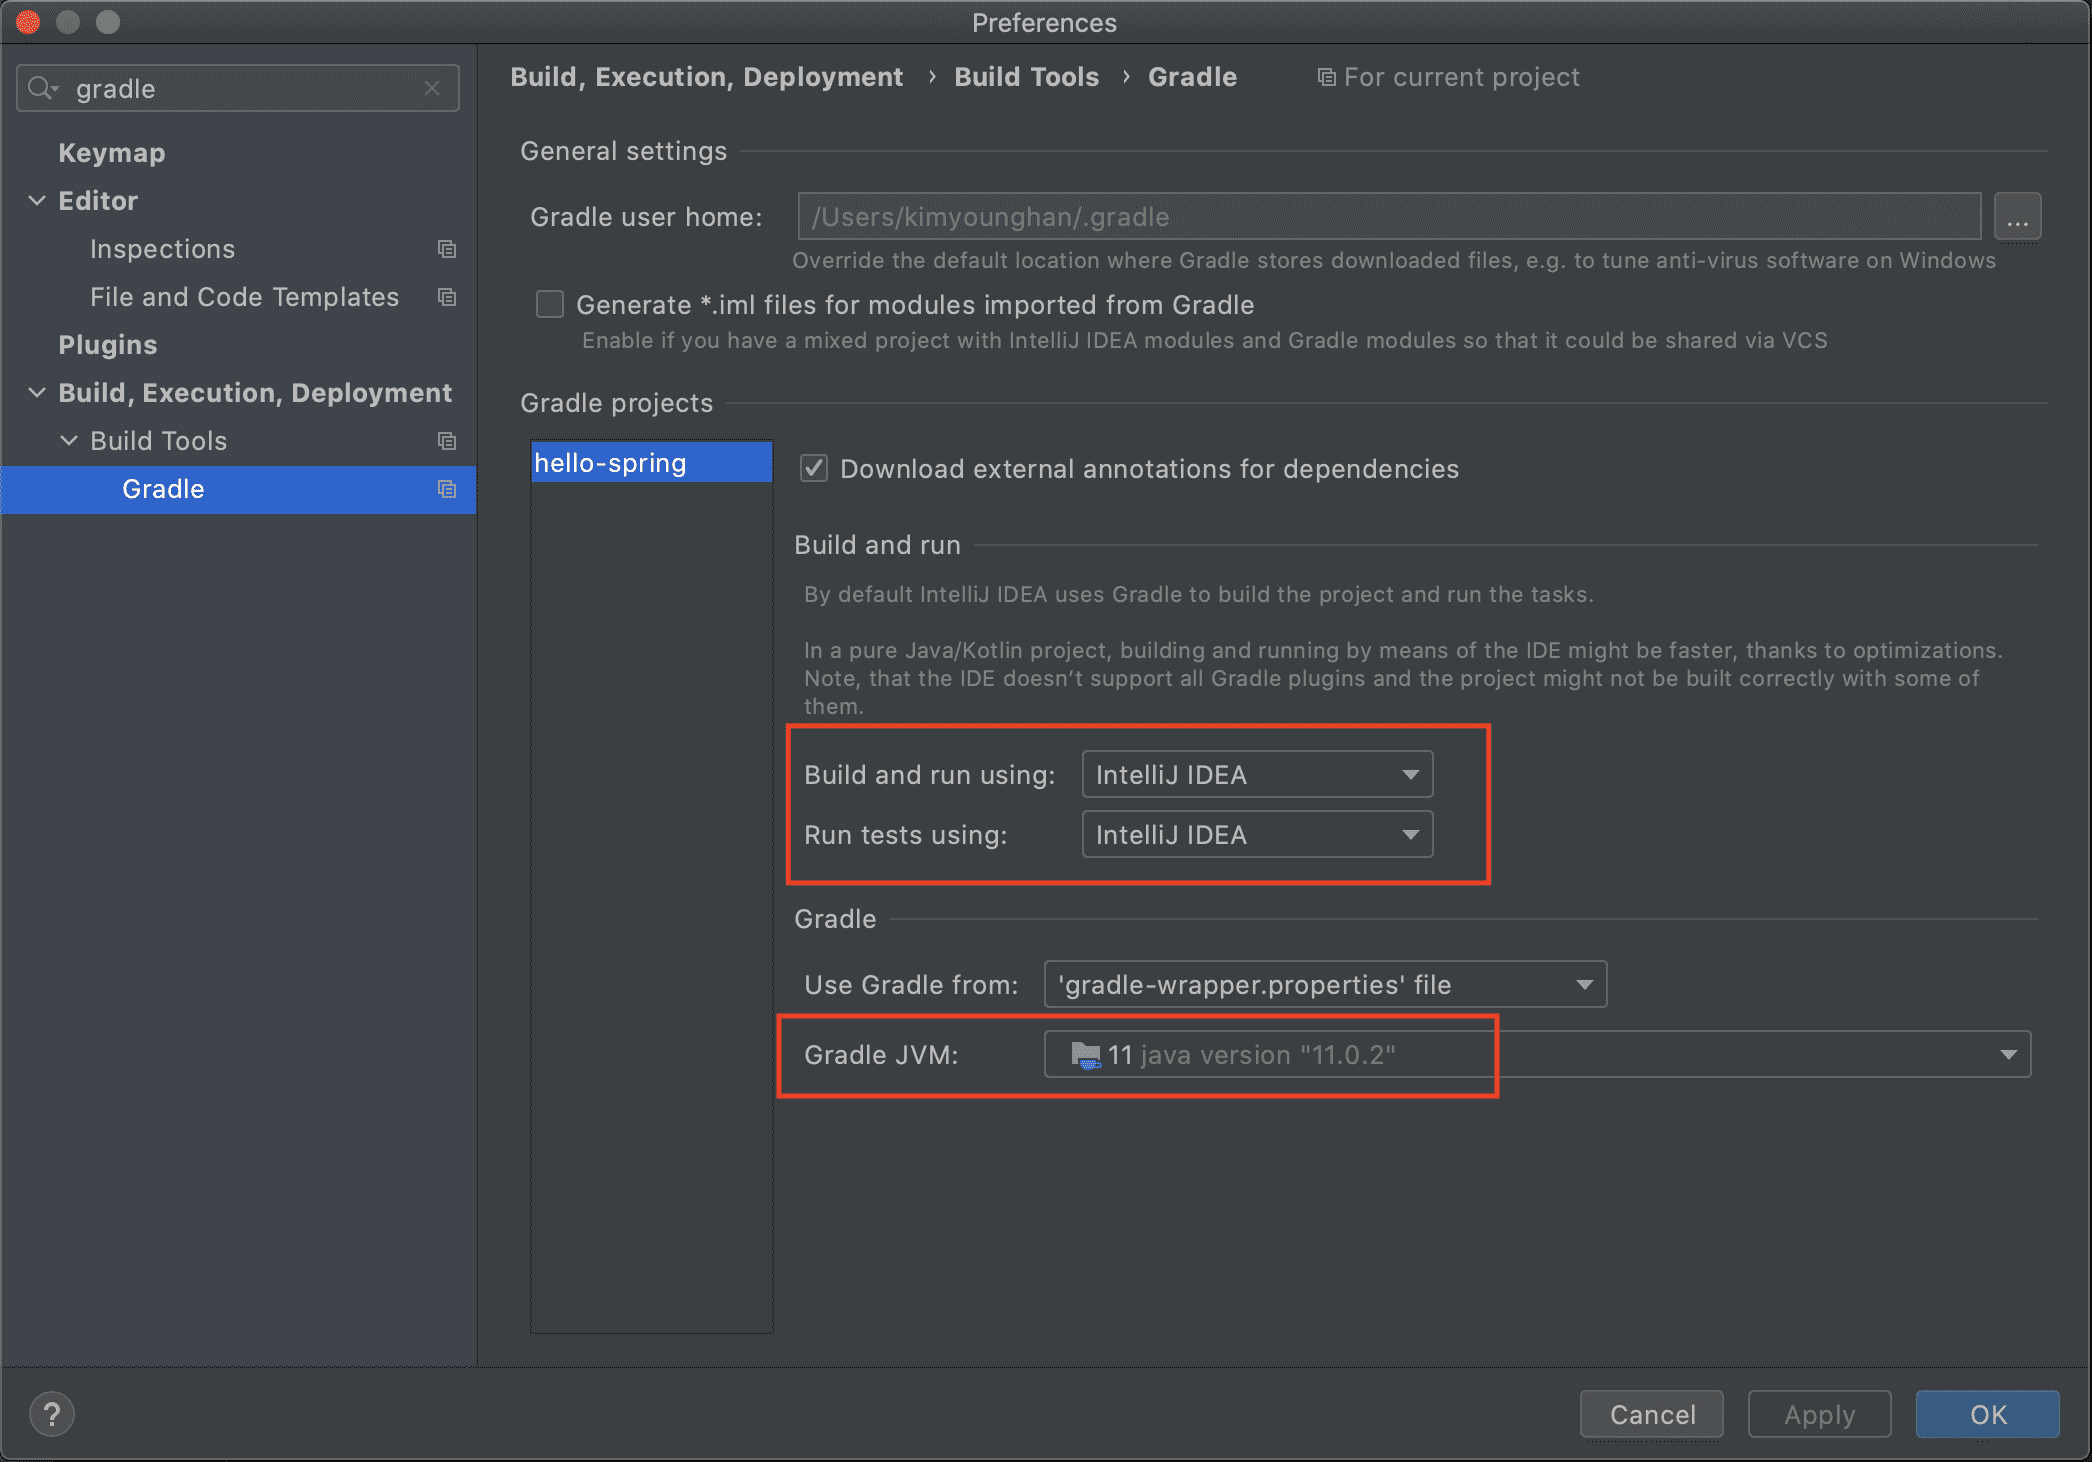Open the Gradle JVM dropdown arrow

2008,1055
